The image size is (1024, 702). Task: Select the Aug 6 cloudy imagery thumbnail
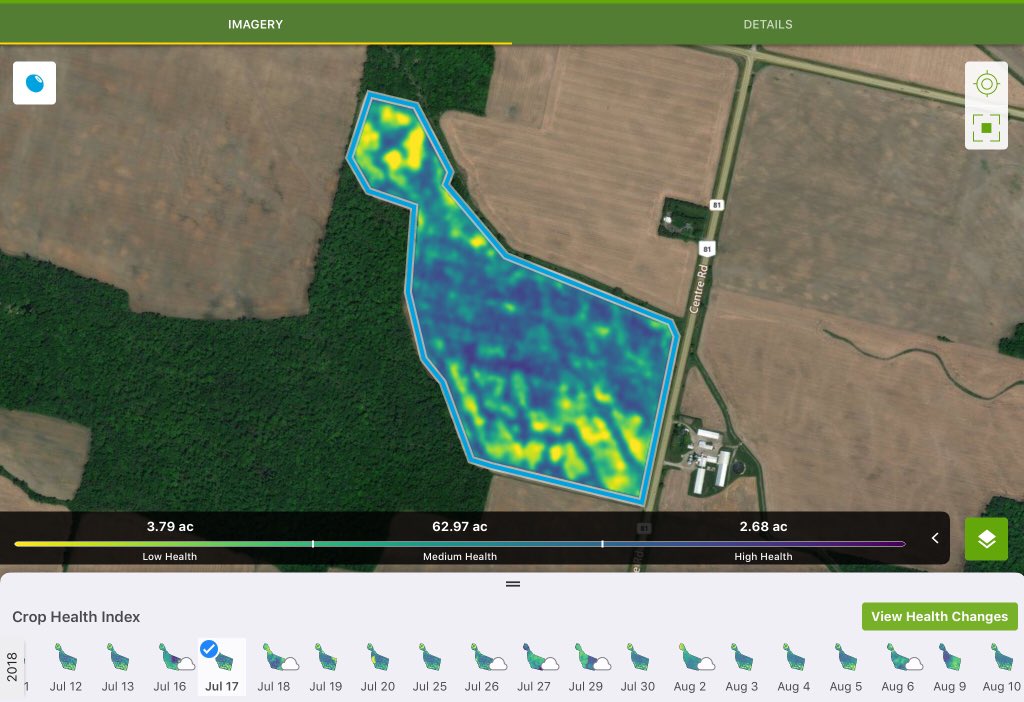coord(898,667)
